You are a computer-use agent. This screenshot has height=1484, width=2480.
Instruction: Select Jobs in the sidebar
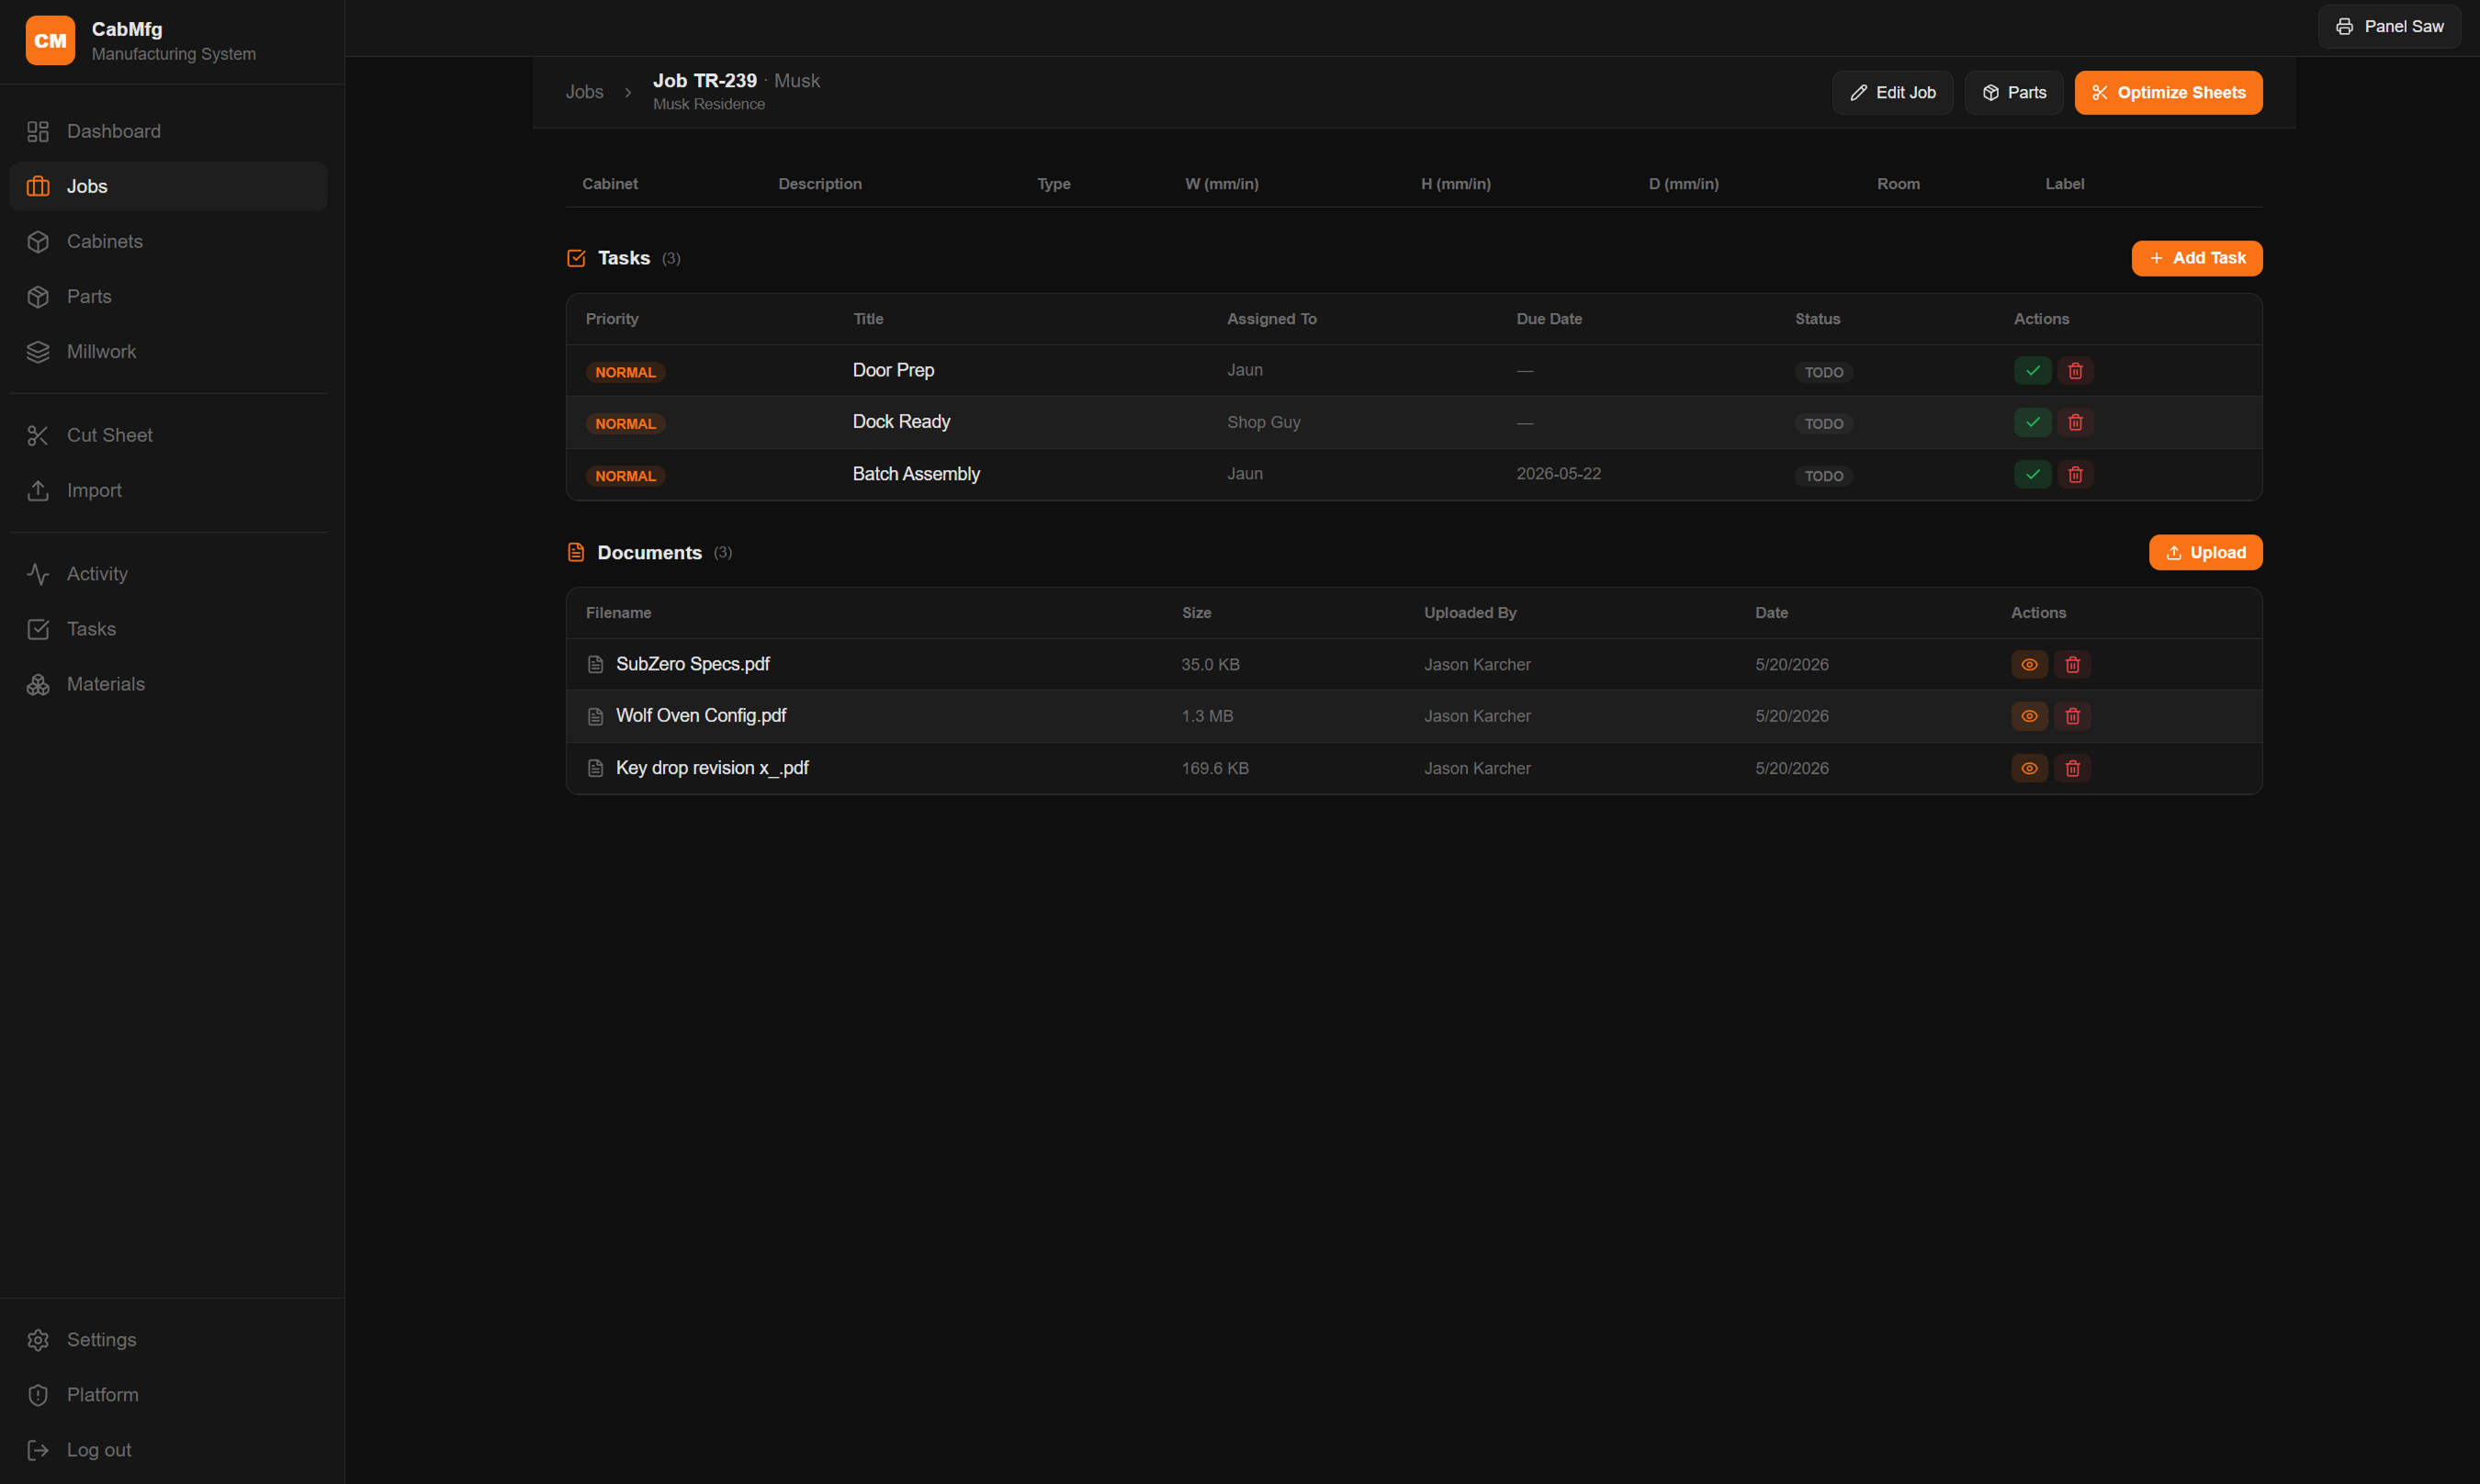(x=168, y=186)
